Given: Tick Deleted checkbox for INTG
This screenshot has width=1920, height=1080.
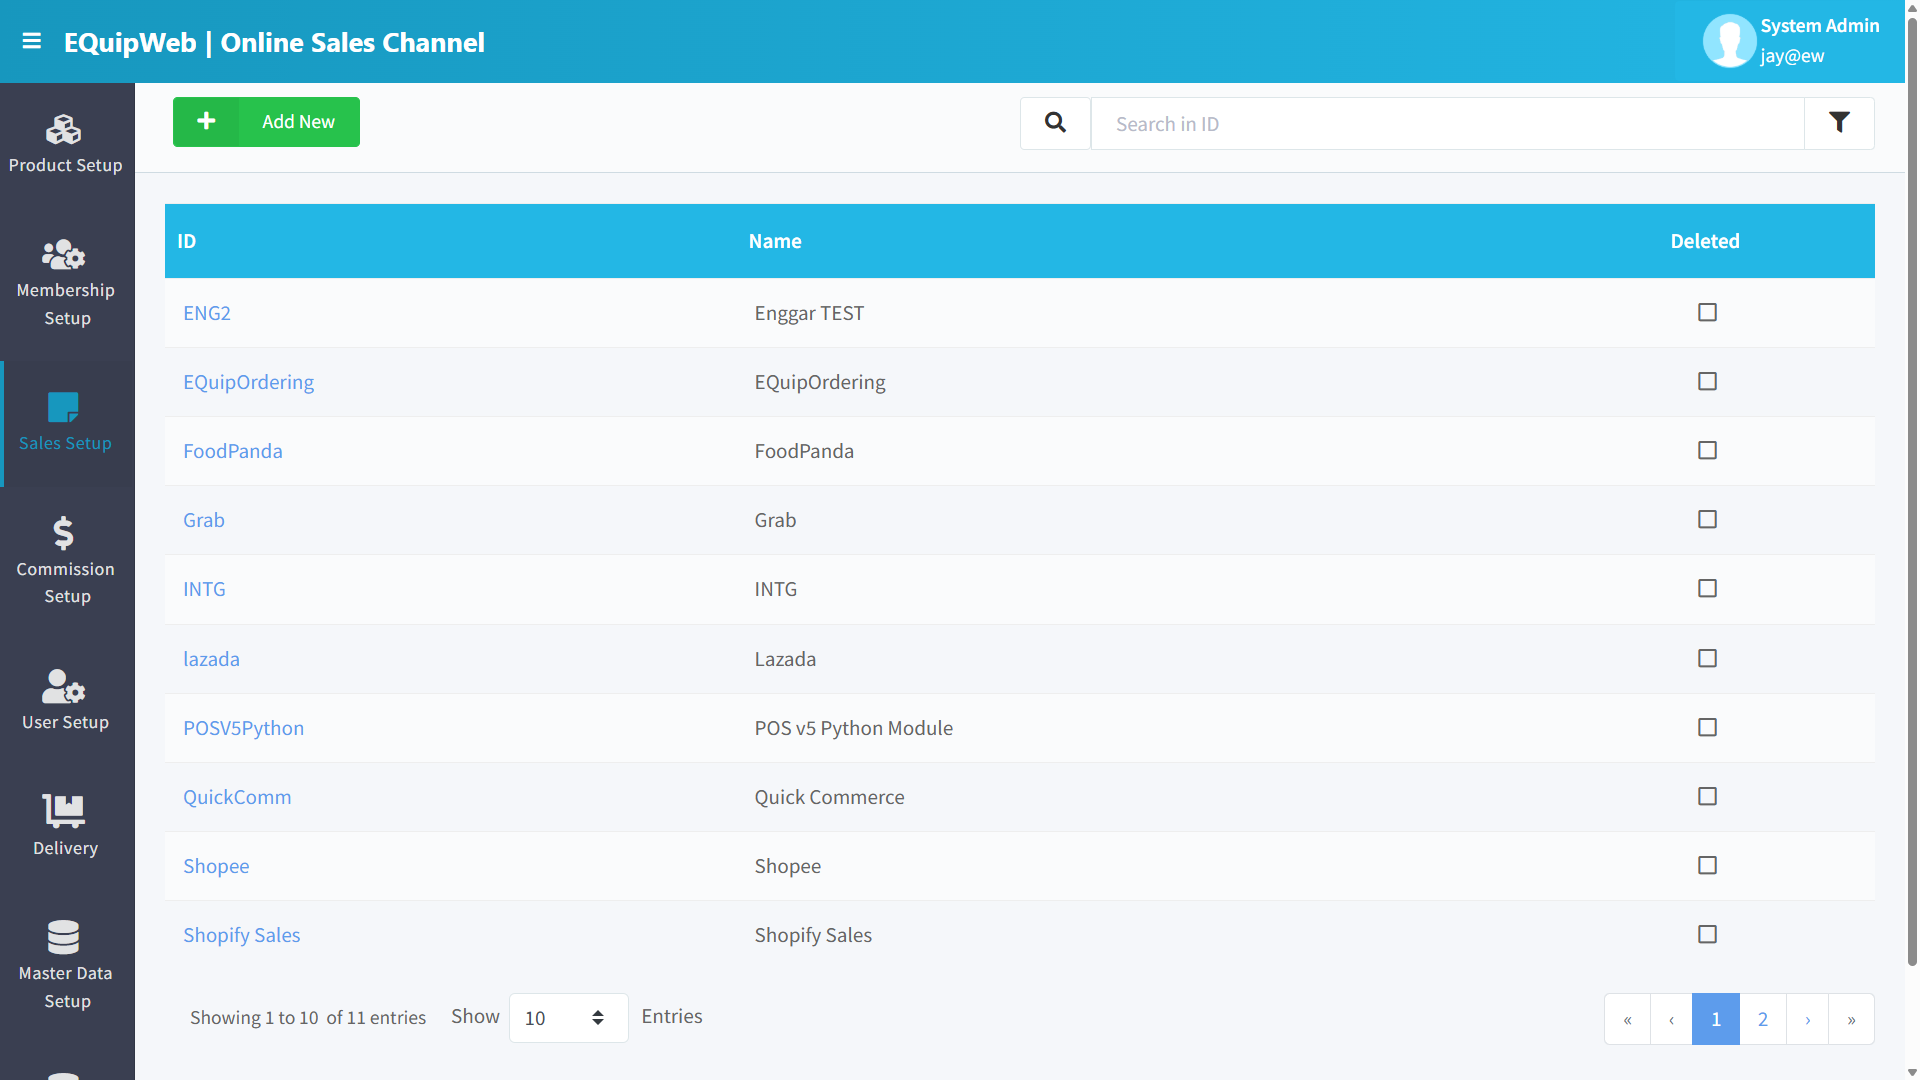Looking at the screenshot, I should pos(1707,588).
